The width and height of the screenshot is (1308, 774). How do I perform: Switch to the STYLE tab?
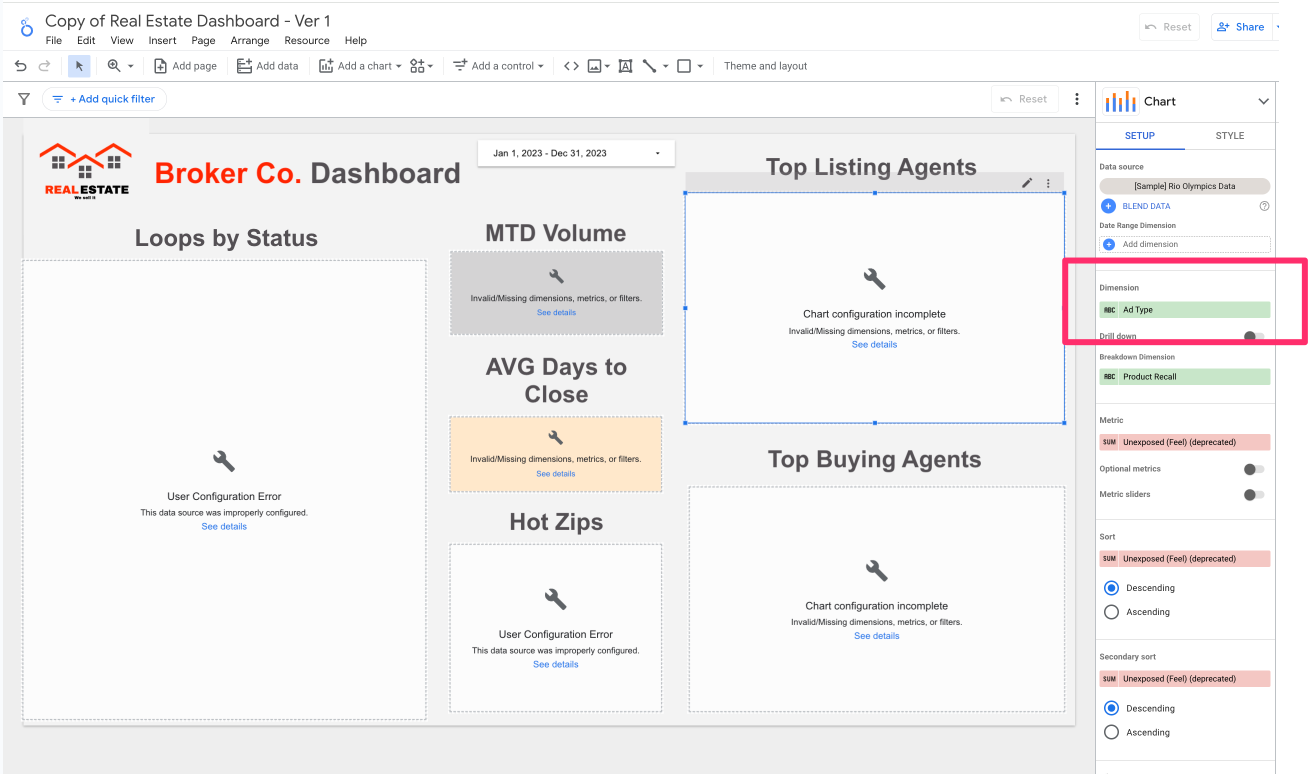pos(1229,135)
